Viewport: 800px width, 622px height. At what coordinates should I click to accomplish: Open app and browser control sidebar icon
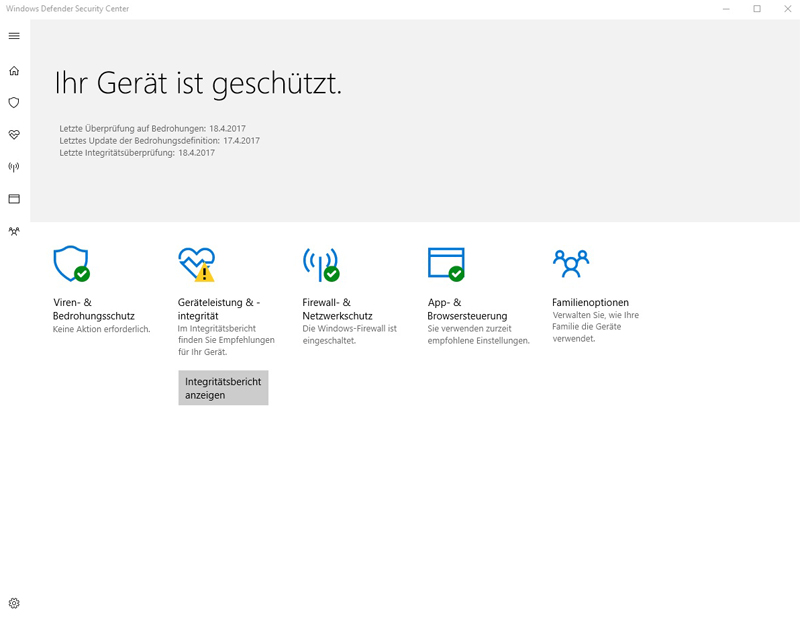tap(14, 199)
